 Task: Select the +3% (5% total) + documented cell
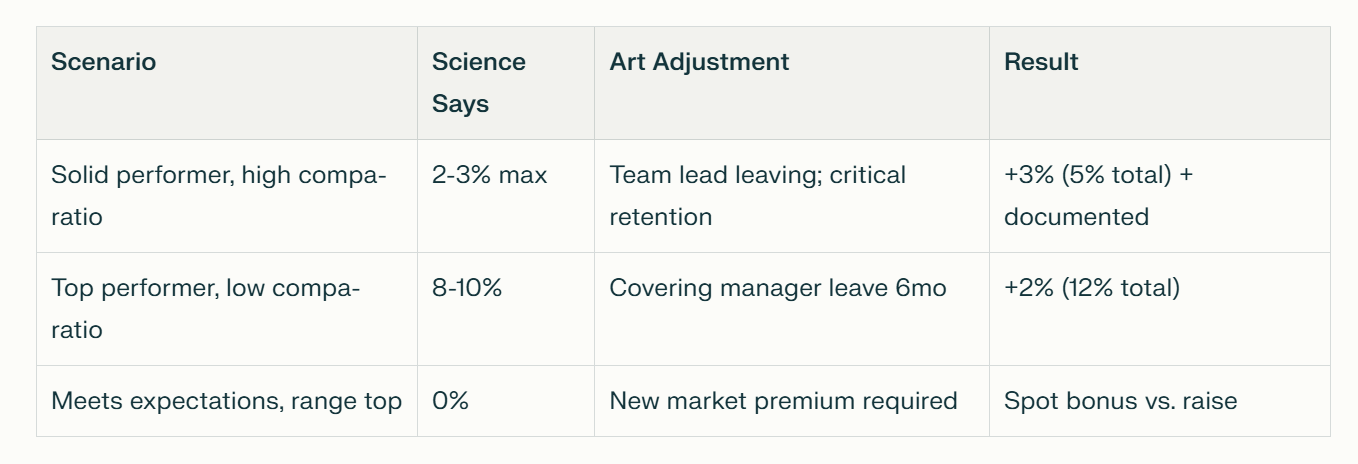click(x=1160, y=196)
